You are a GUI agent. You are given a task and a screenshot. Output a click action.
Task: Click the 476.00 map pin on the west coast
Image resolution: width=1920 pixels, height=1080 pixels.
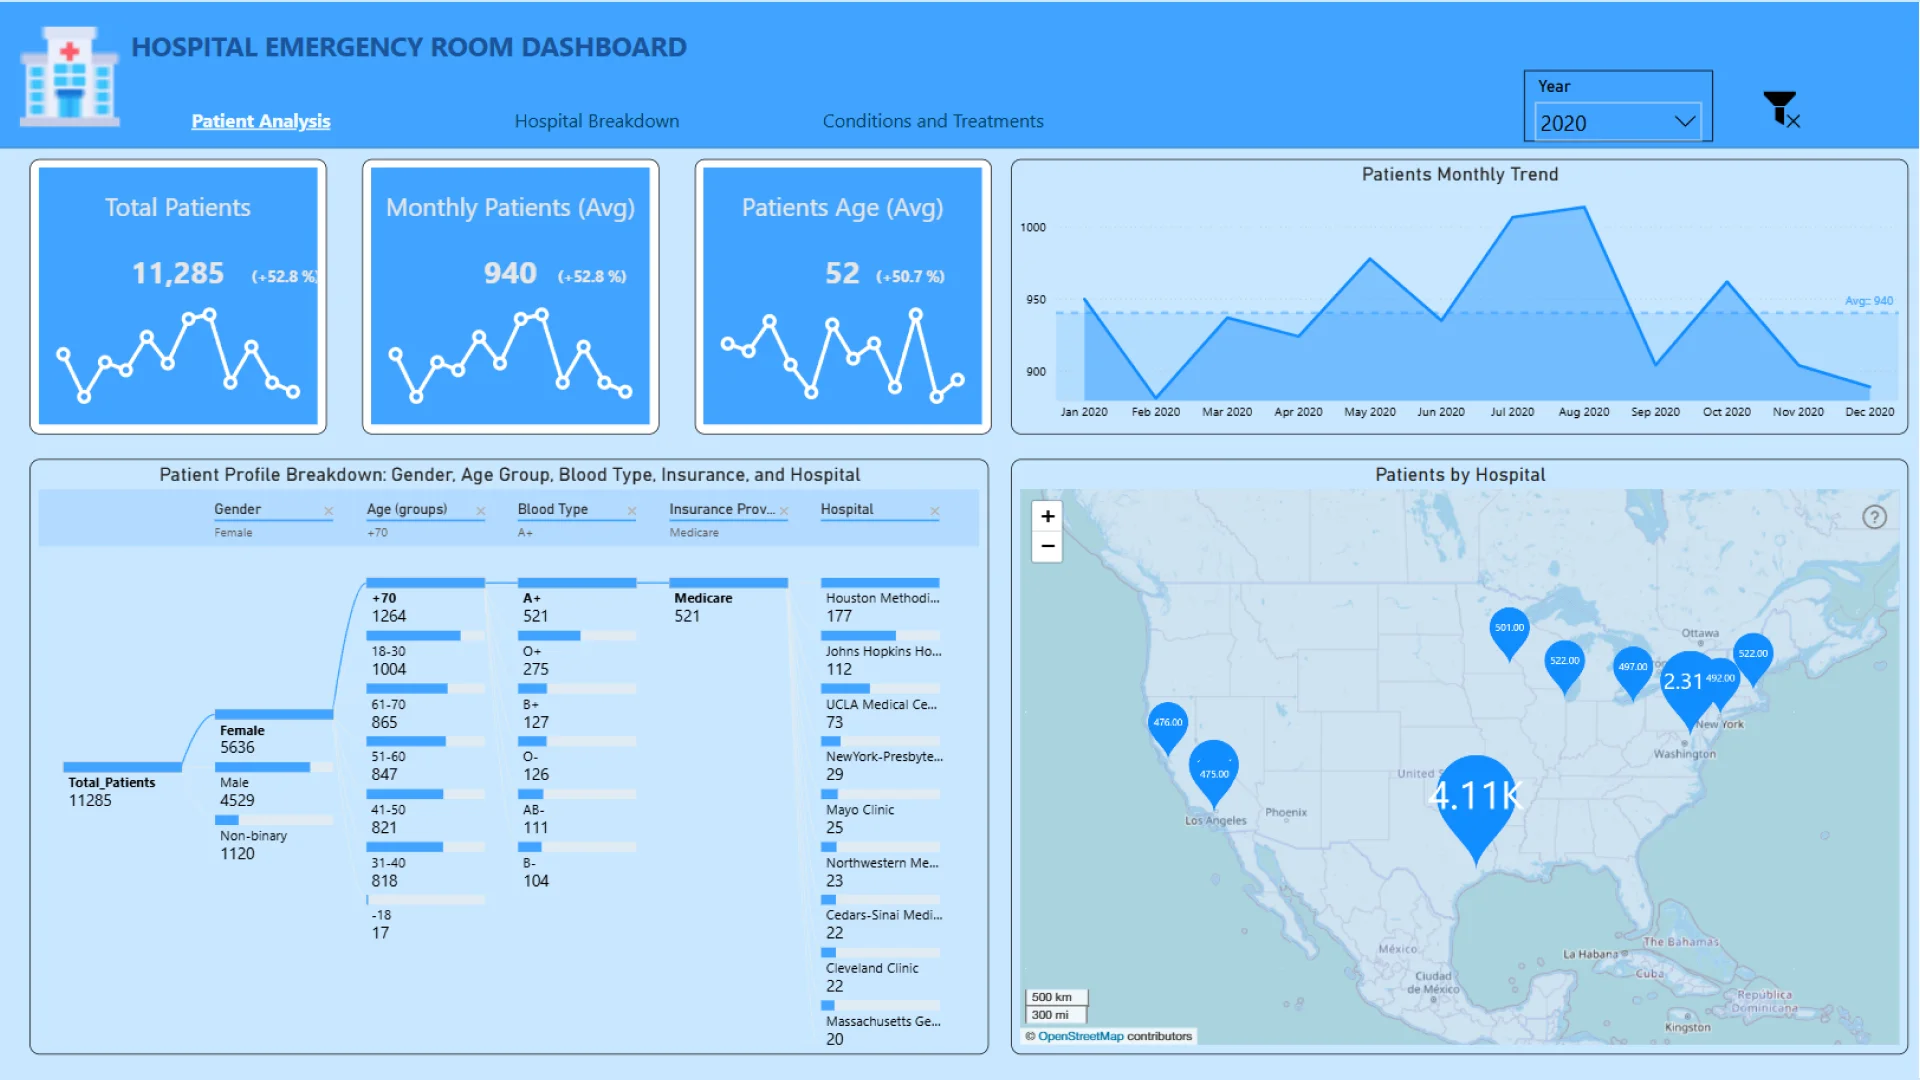1167,724
